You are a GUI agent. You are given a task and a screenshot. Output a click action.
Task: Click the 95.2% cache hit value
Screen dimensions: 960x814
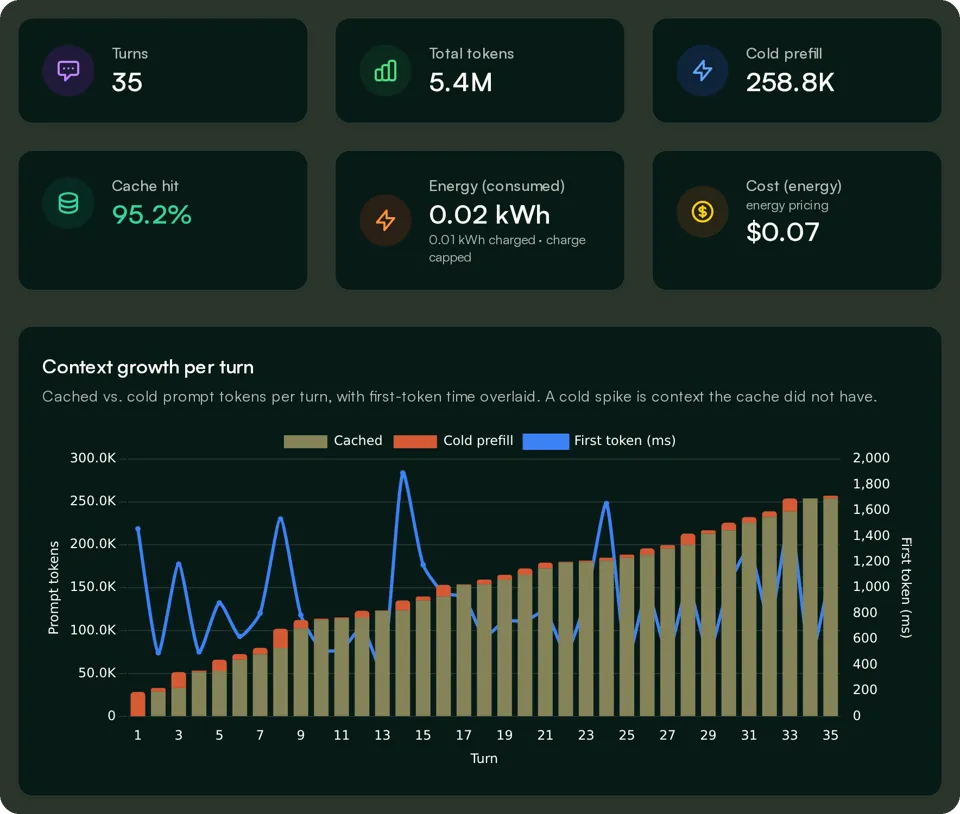pyautogui.click(x=151, y=215)
